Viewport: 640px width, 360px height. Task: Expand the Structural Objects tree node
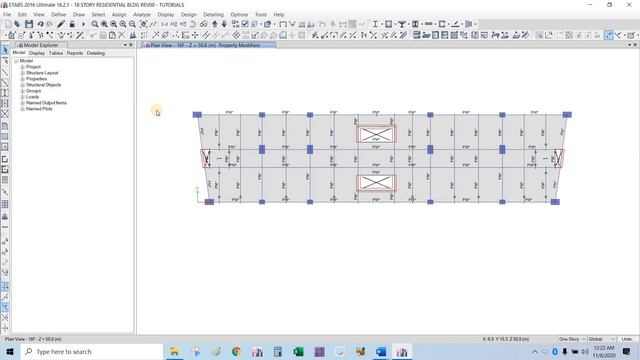point(22,85)
